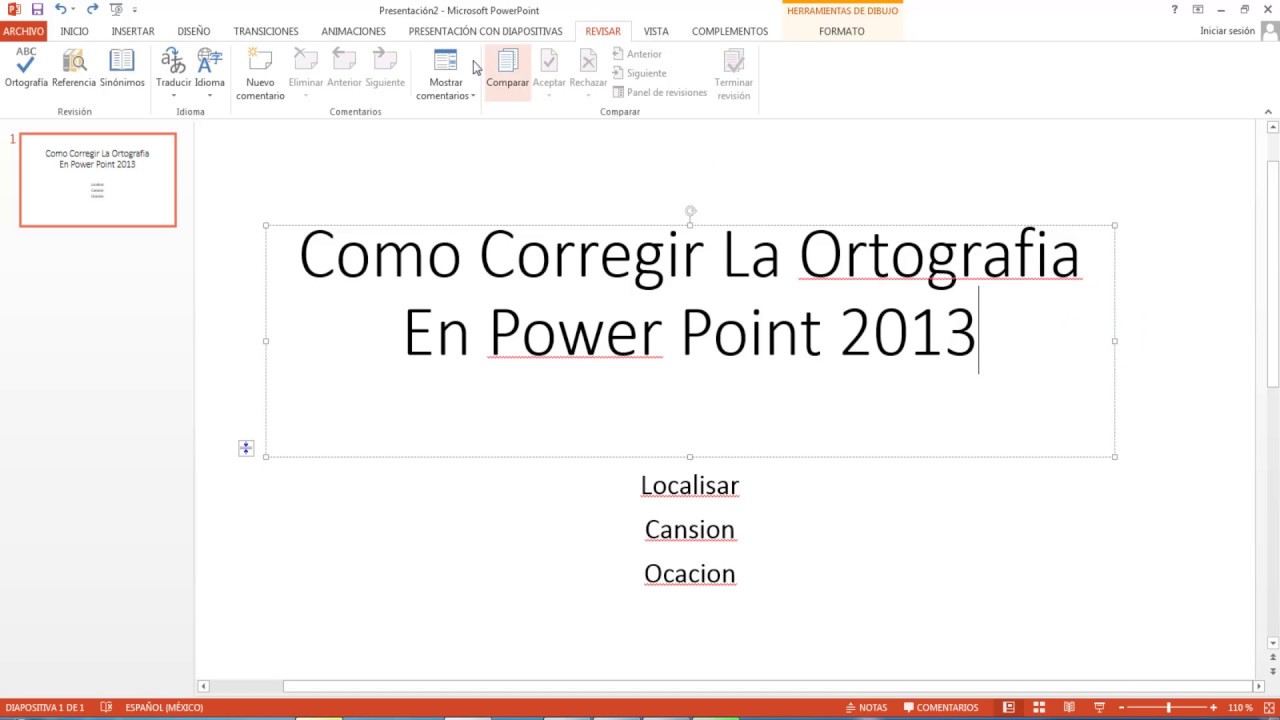The width and height of the screenshot is (1280, 720).
Task: Open PowerPoint Help question mark
Action: [x=1174, y=10]
